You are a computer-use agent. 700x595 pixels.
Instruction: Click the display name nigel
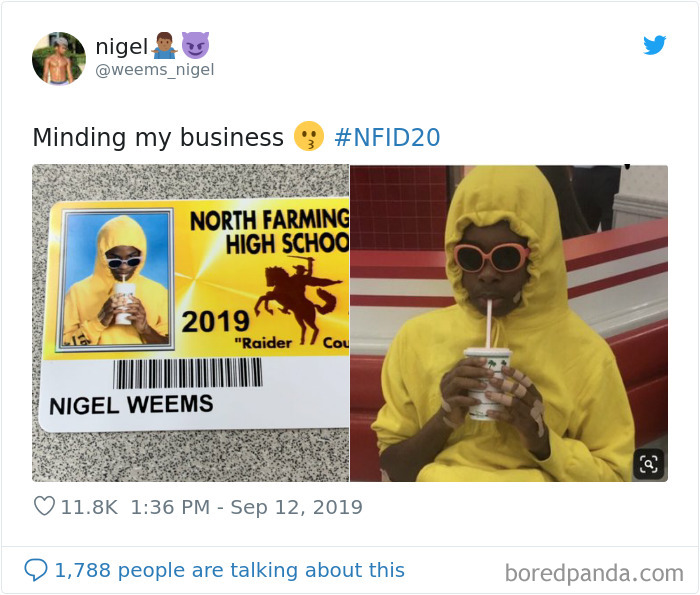pos(121,46)
